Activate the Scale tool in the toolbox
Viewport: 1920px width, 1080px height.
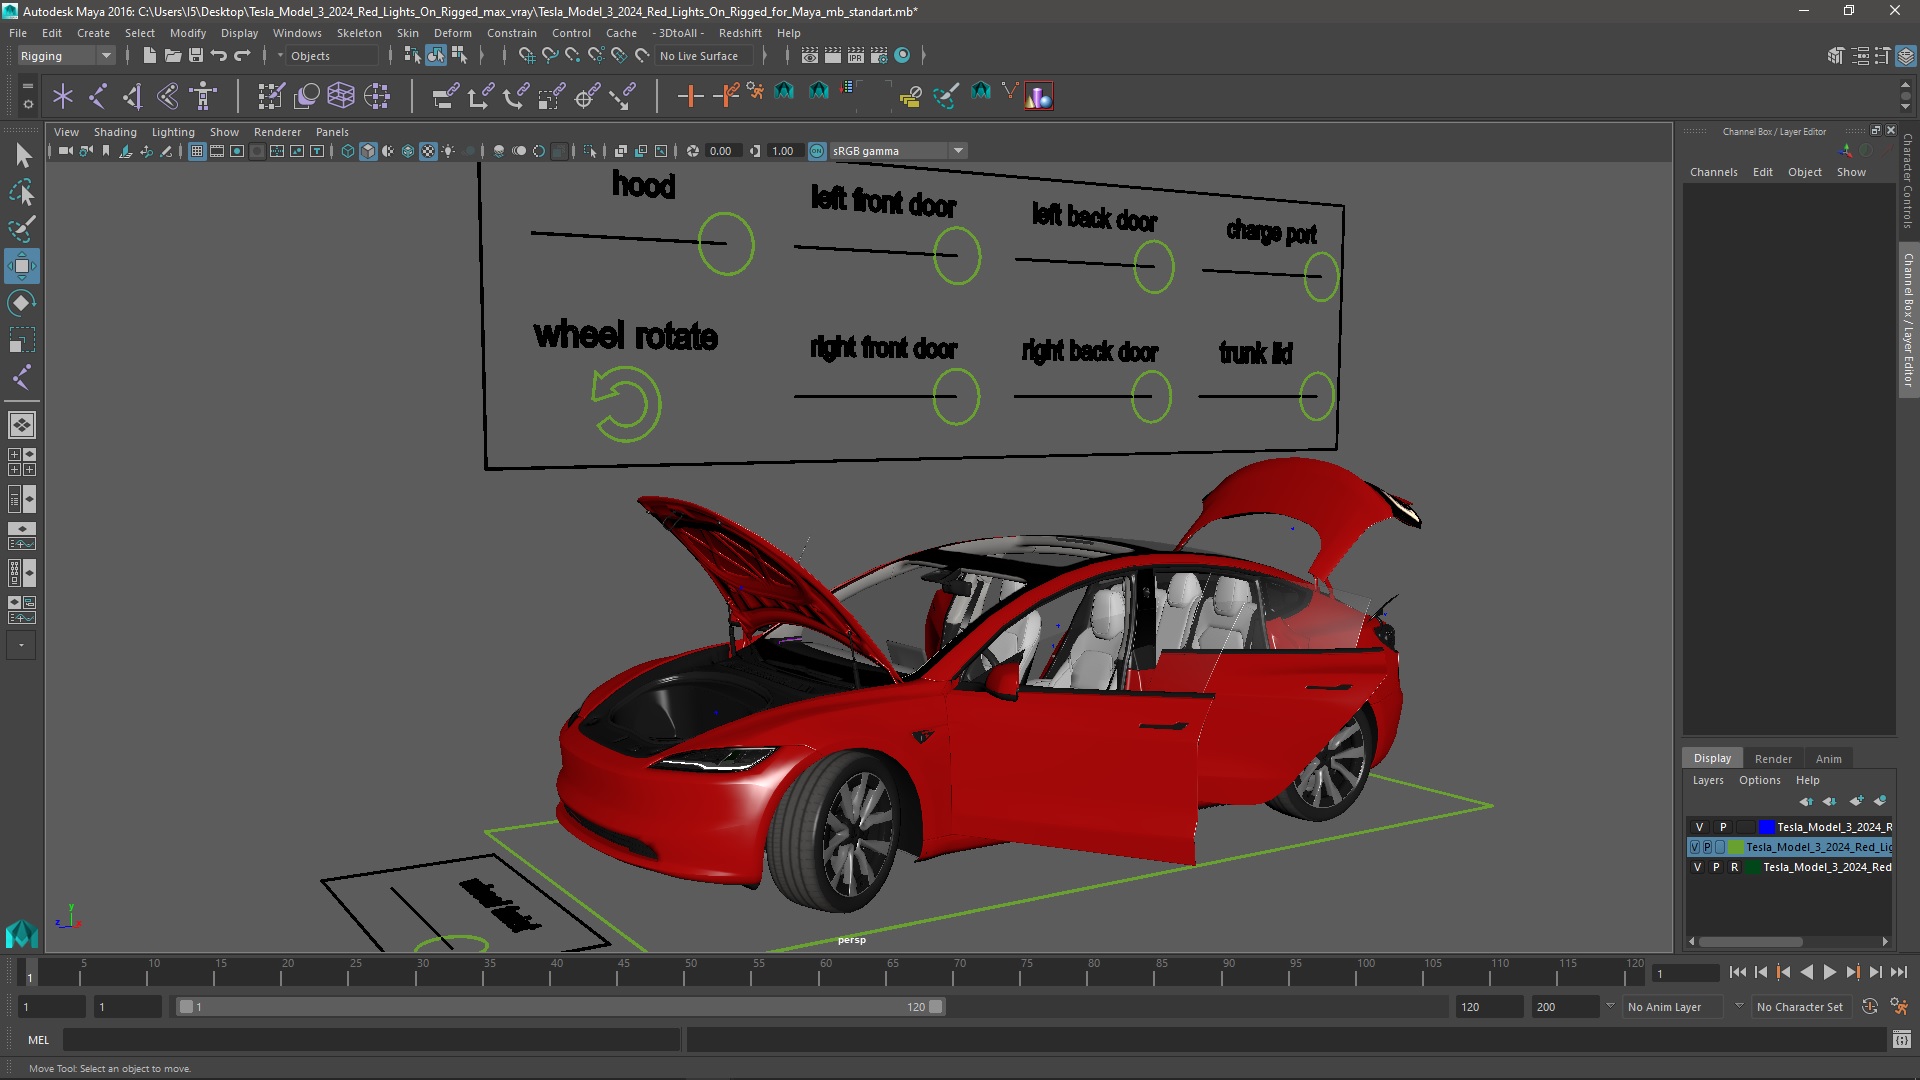(x=22, y=340)
